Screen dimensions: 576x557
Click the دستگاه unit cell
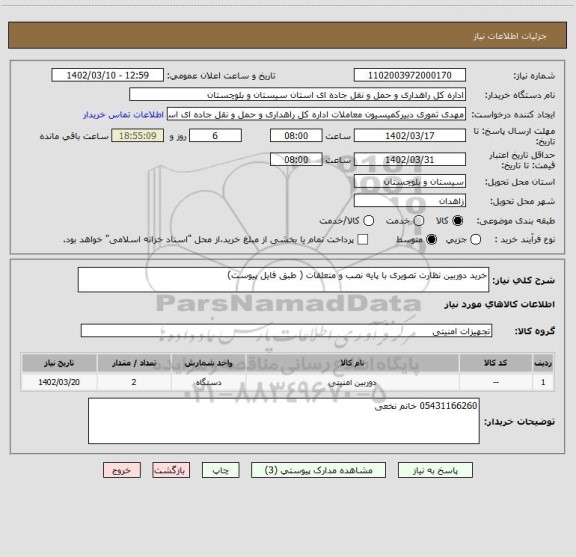coord(208,382)
